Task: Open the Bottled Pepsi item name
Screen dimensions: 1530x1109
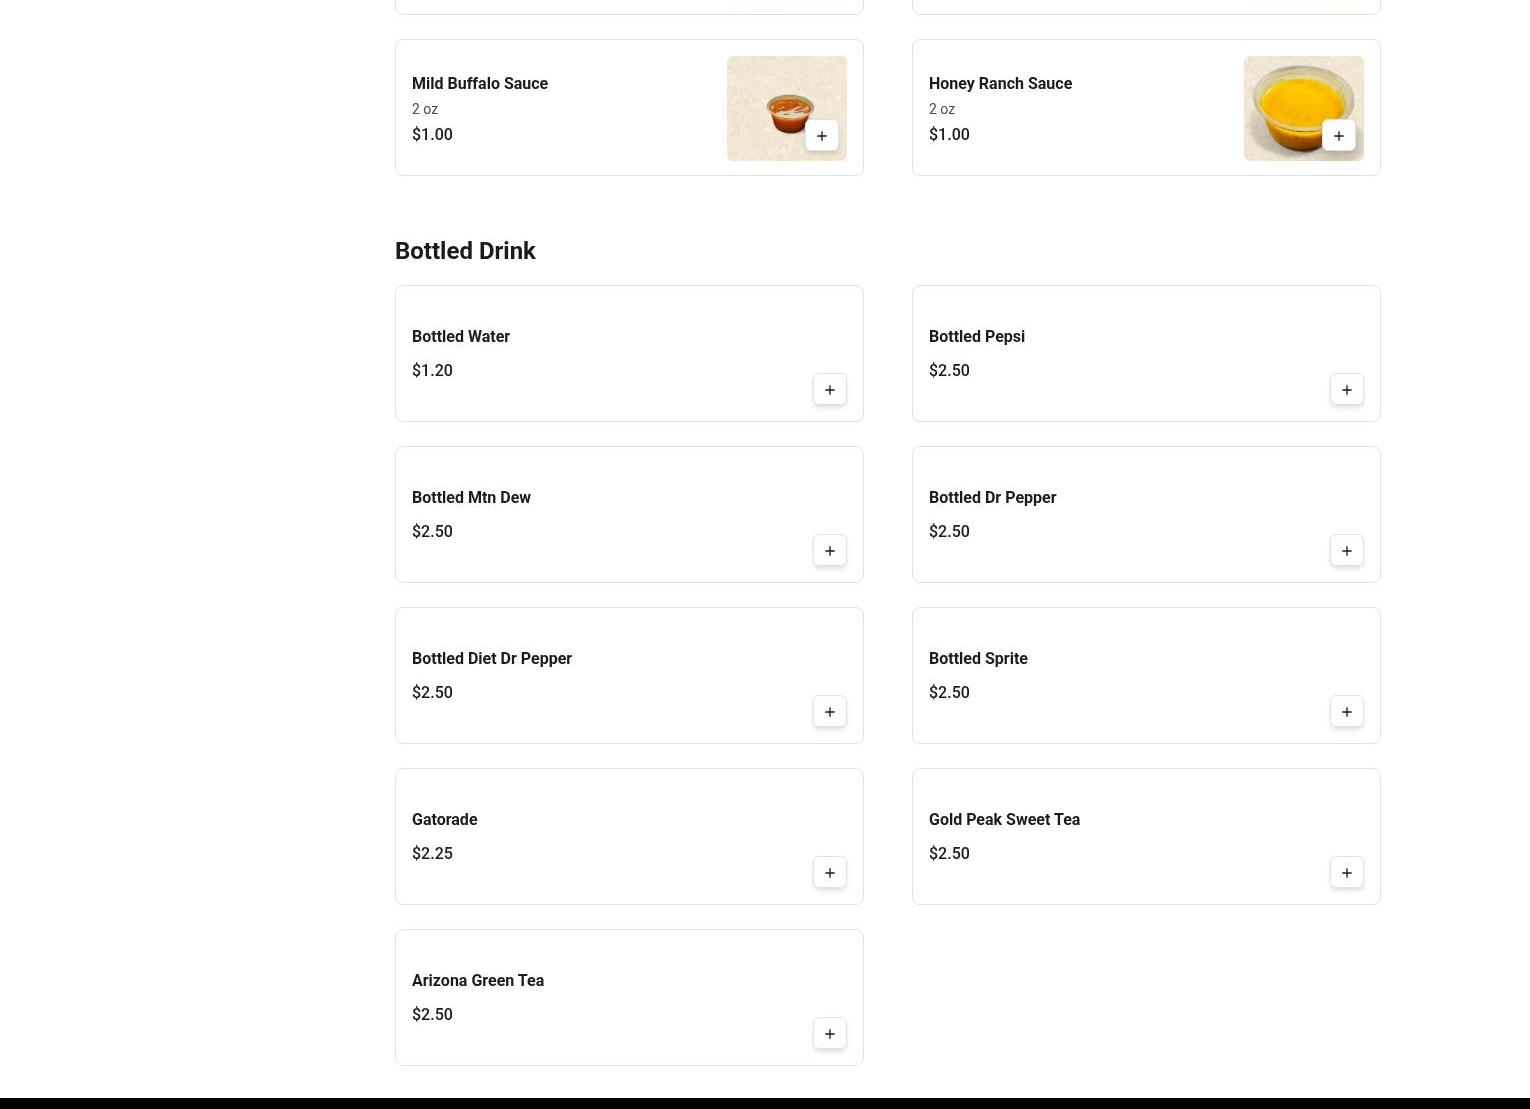Action: (977, 337)
